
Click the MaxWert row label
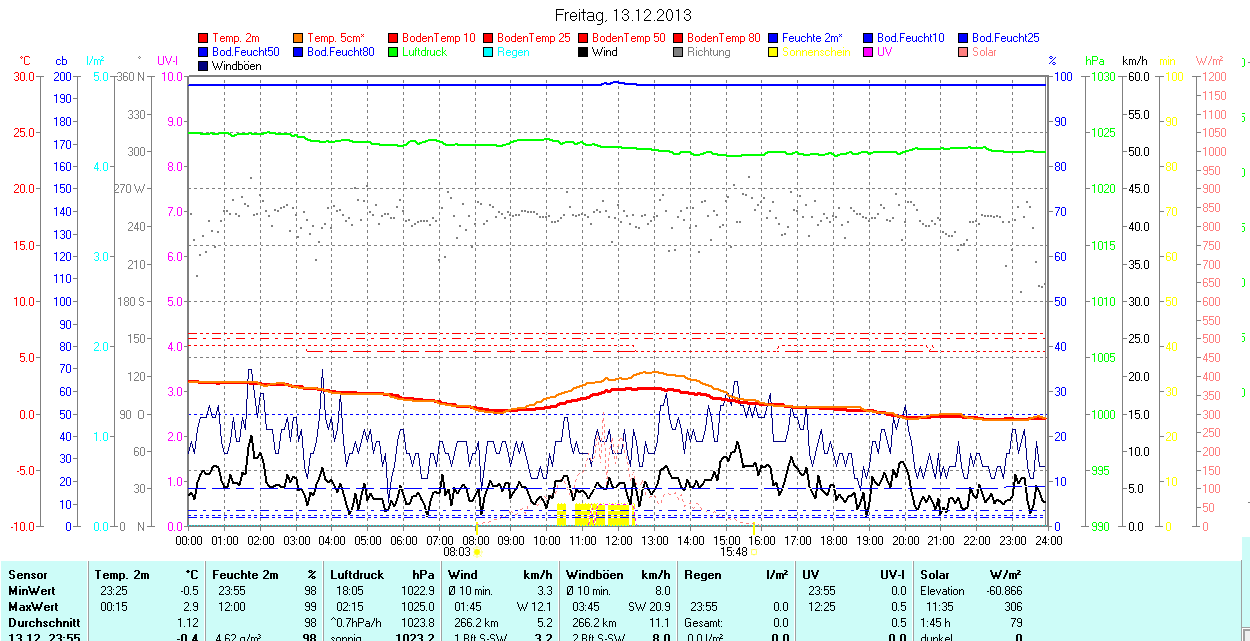coord(32,607)
